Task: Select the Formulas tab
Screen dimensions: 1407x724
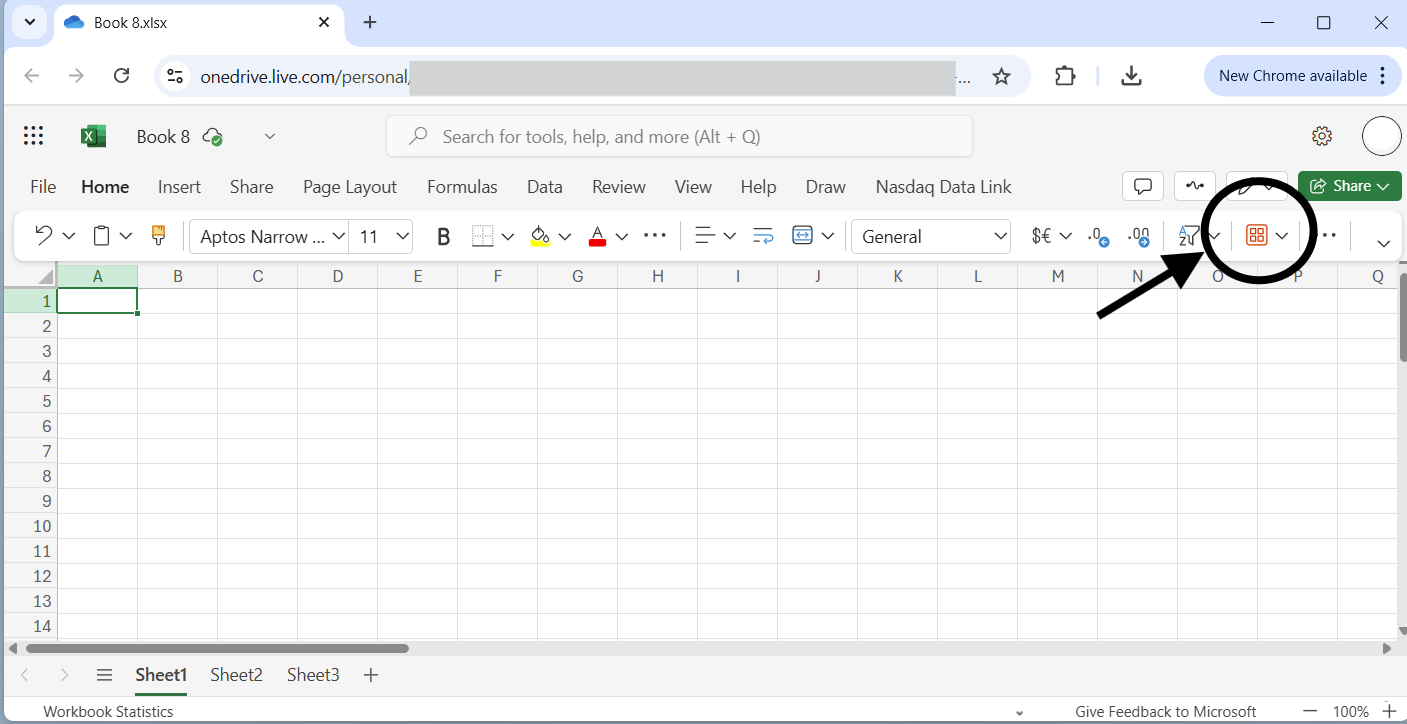Action: point(462,187)
